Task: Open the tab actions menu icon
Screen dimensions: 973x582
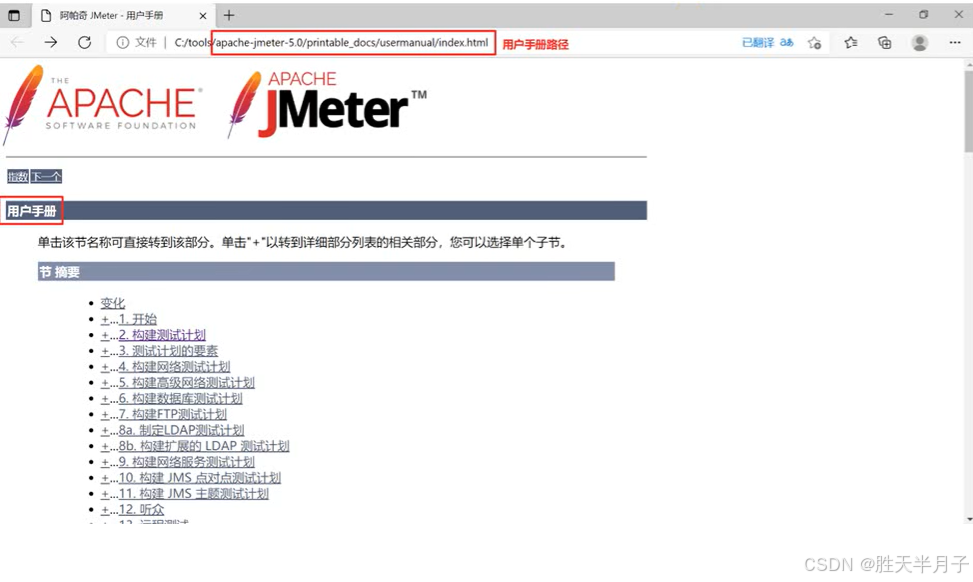Action: tap(14, 16)
